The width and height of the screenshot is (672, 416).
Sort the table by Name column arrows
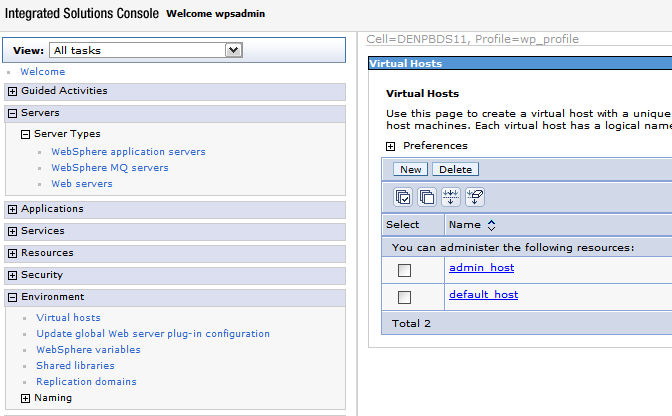pos(491,225)
